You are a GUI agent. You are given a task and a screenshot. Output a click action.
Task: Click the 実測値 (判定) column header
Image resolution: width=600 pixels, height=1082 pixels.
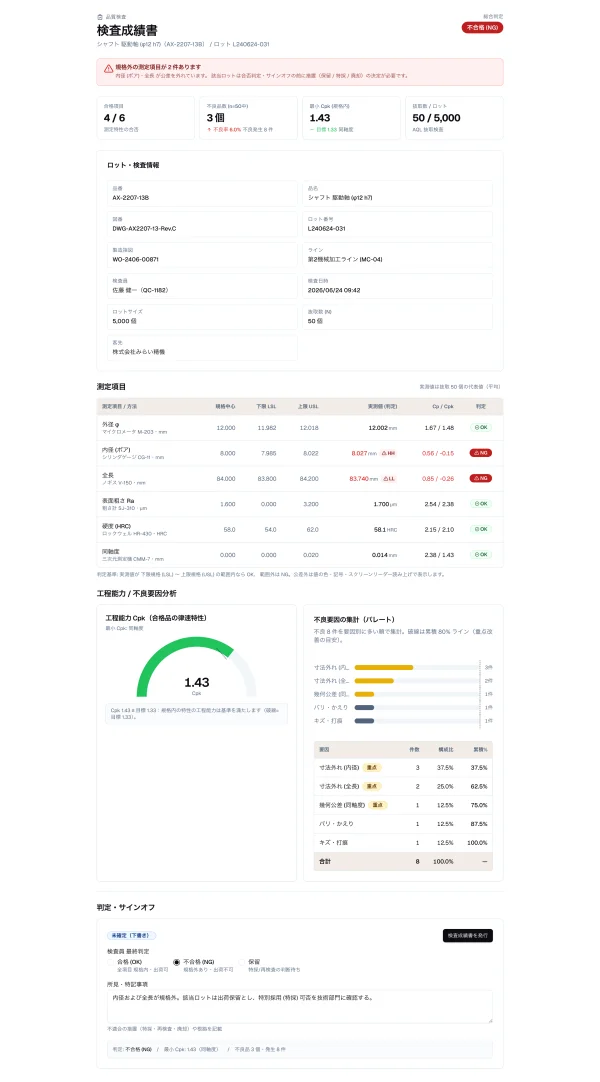click(381, 406)
